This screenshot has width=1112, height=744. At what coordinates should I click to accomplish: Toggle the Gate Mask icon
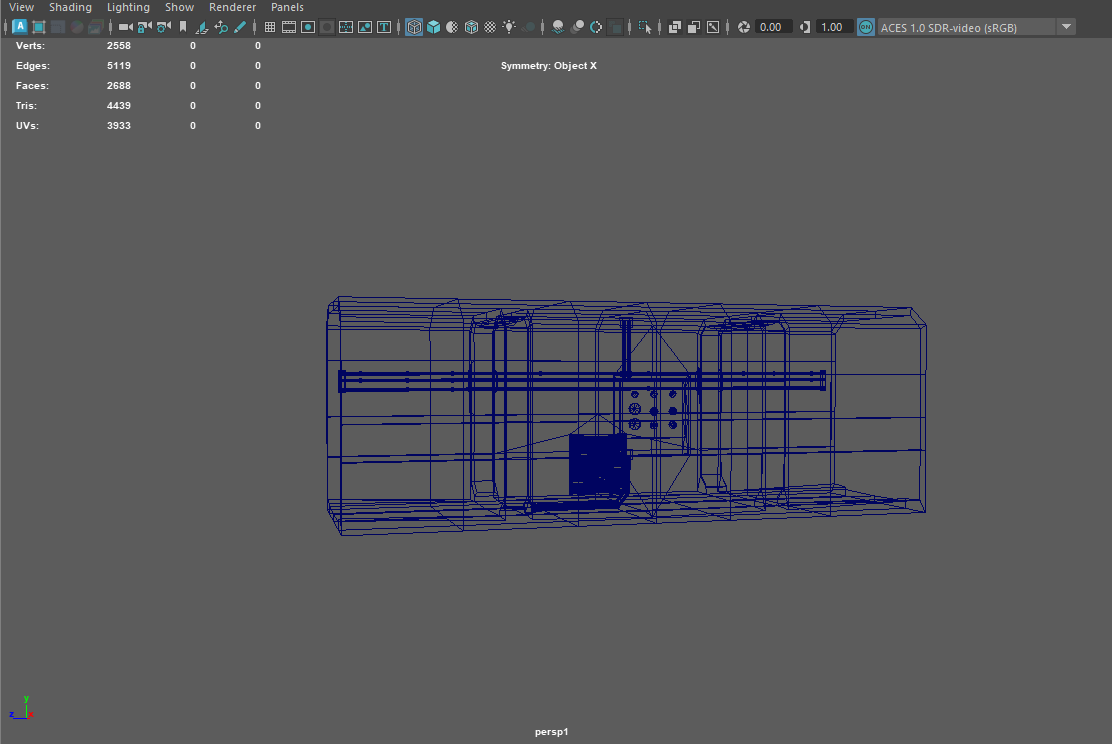pos(327,27)
